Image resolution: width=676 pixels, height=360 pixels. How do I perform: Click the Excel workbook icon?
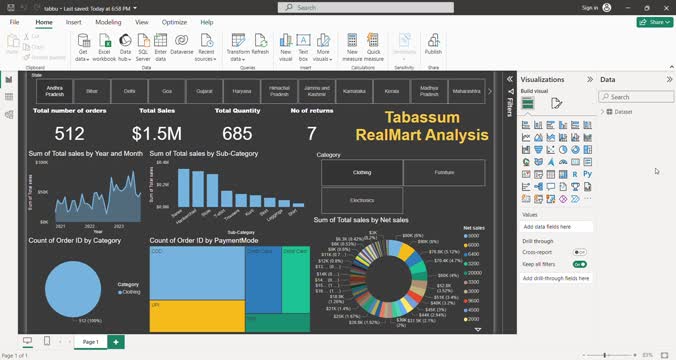point(104,41)
